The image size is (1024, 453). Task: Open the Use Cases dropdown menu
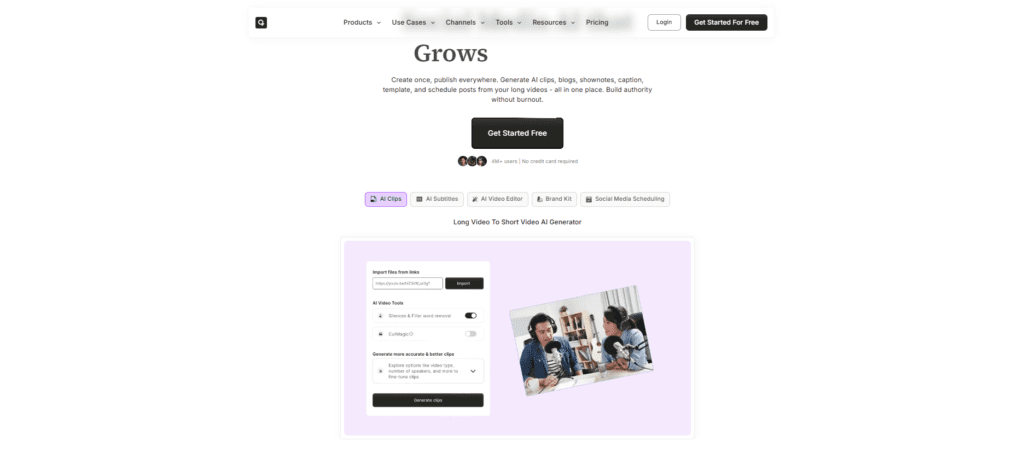413,22
